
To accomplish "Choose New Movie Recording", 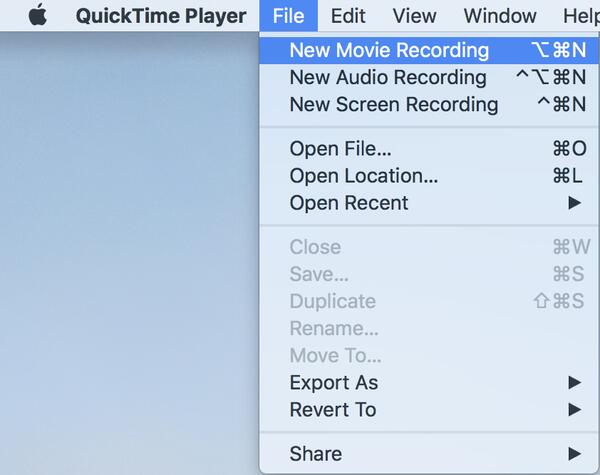I will coord(389,50).
